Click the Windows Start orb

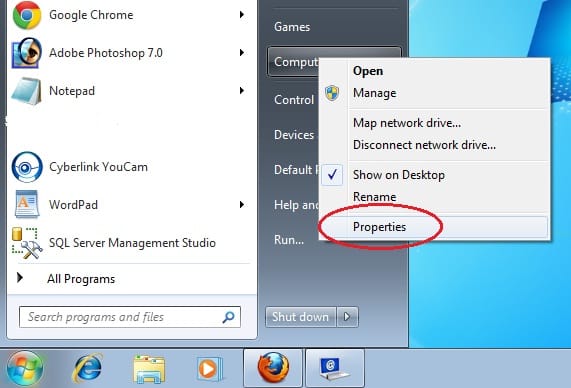(x=25, y=368)
